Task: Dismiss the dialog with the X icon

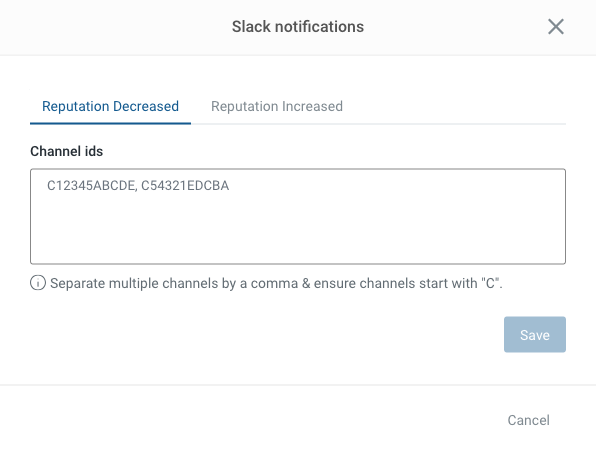Action: 556,27
